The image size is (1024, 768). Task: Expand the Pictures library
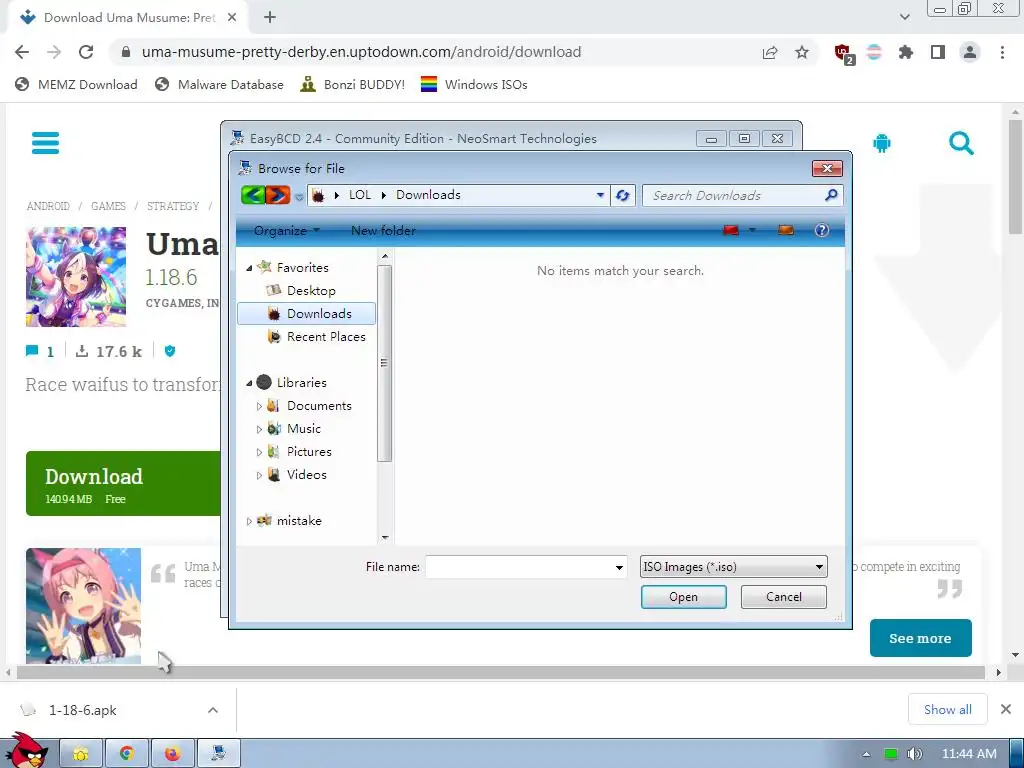click(x=259, y=452)
